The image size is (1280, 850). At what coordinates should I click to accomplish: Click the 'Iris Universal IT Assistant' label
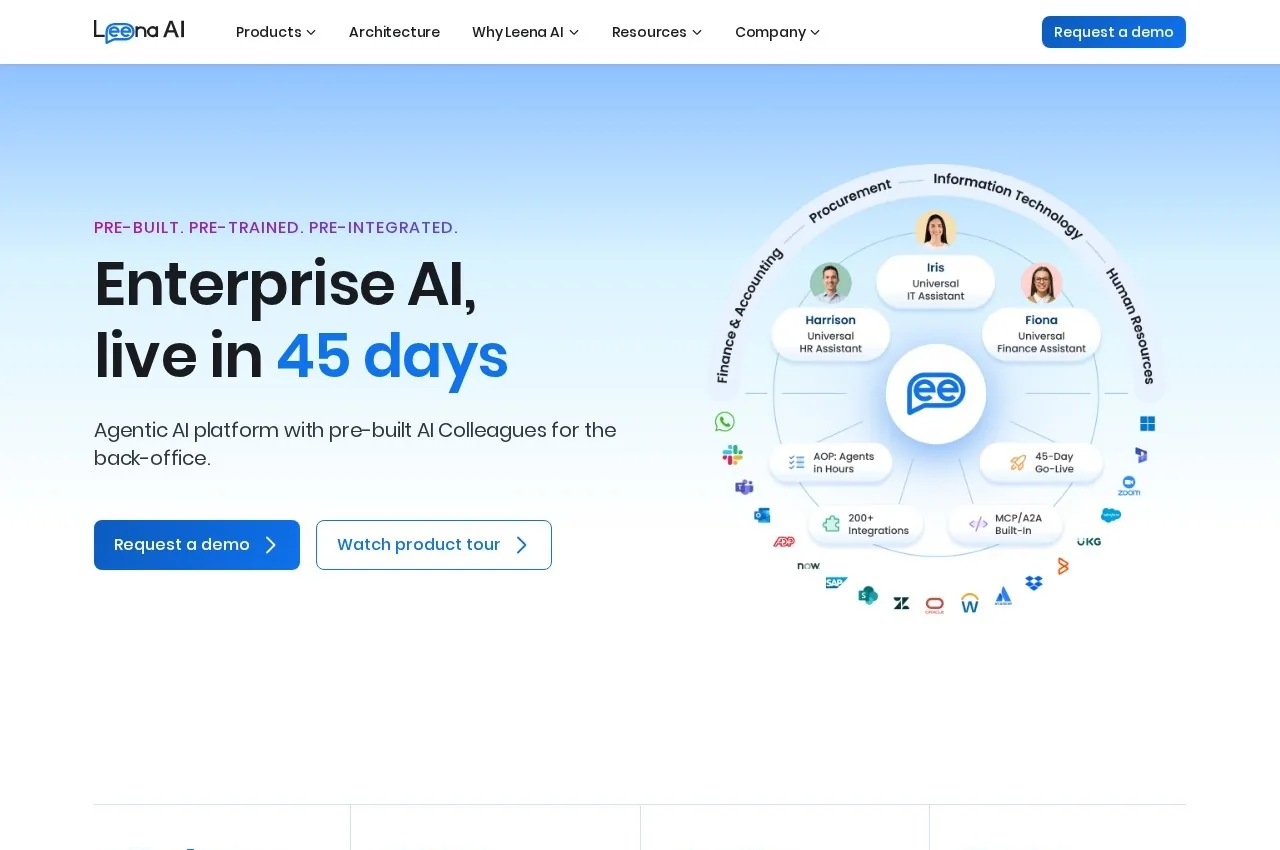tap(936, 282)
